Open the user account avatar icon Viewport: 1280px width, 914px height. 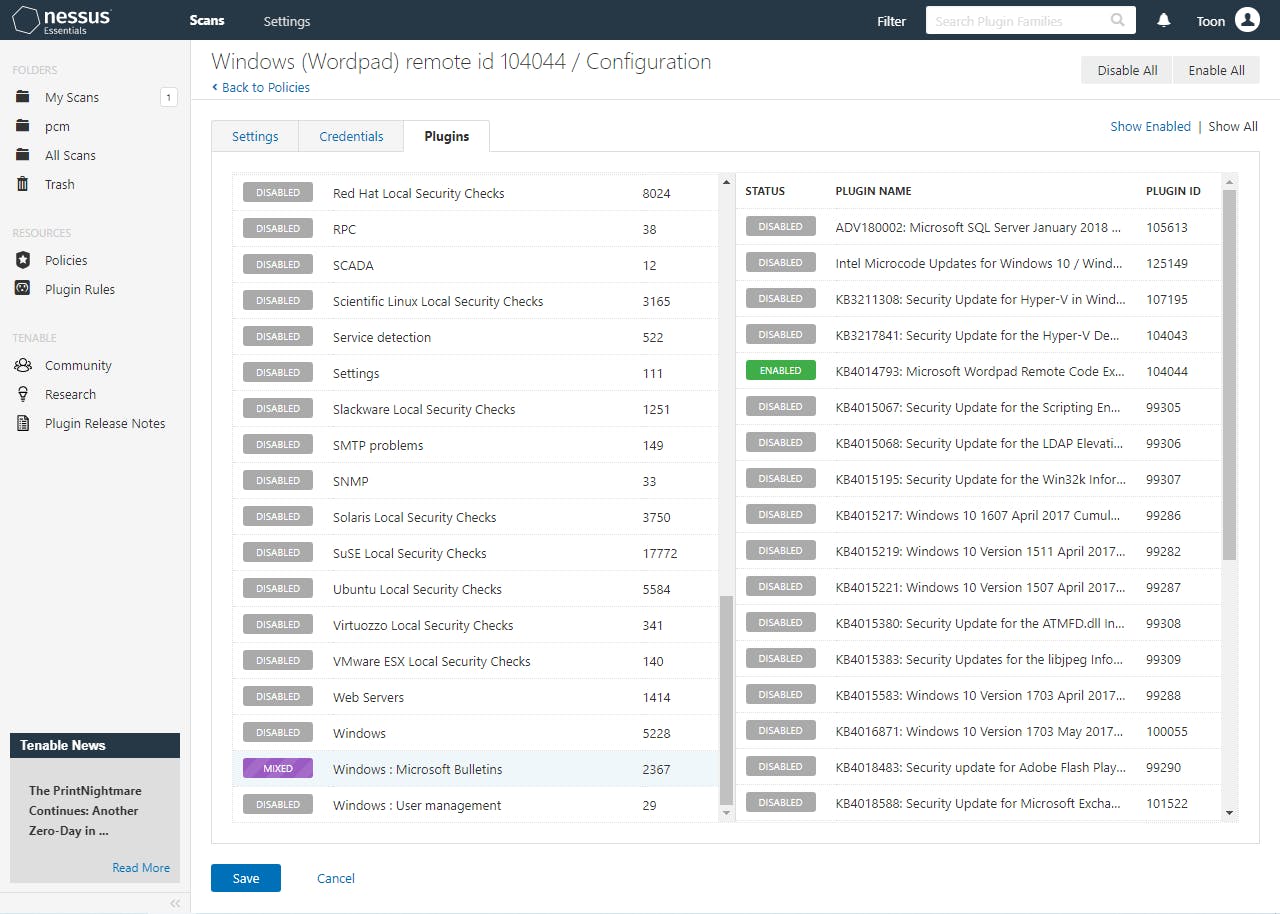pos(1246,20)
